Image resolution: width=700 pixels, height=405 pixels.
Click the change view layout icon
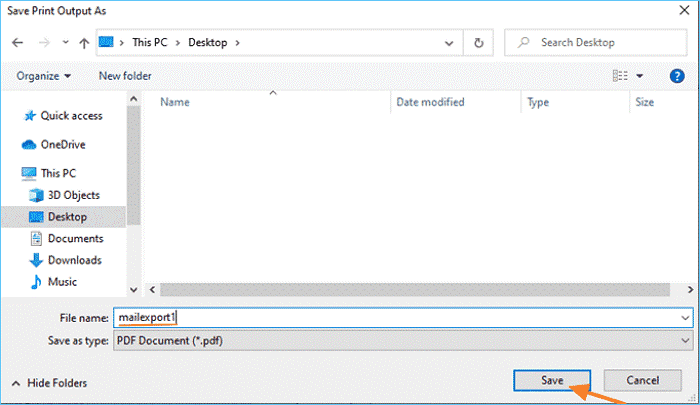pos(619,76)
